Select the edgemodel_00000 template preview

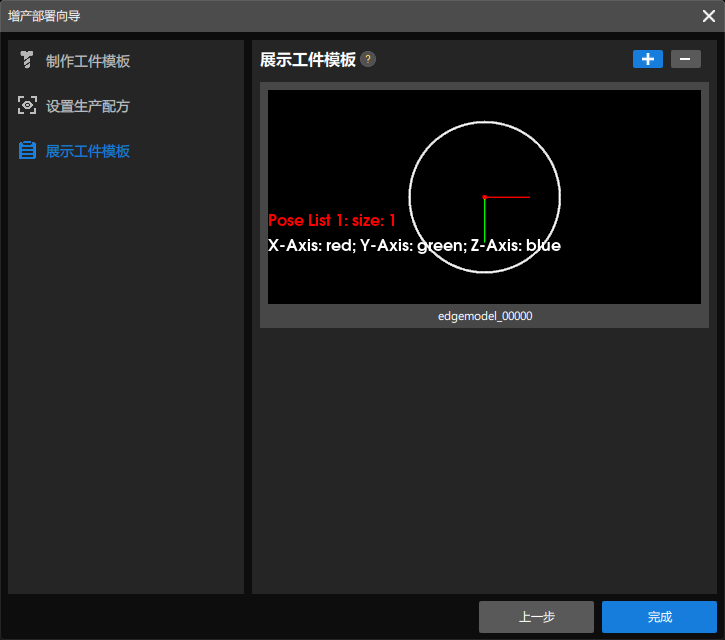coord(484,197)
